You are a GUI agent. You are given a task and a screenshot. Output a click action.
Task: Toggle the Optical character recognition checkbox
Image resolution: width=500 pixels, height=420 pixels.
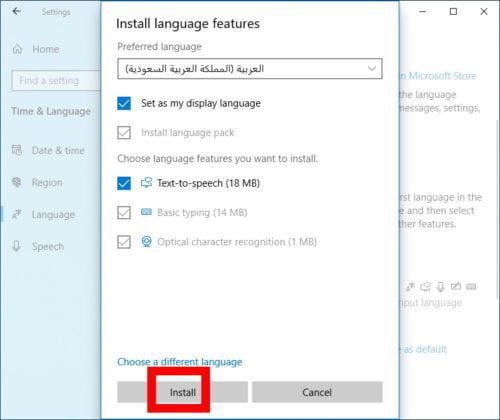pos(124,242)
